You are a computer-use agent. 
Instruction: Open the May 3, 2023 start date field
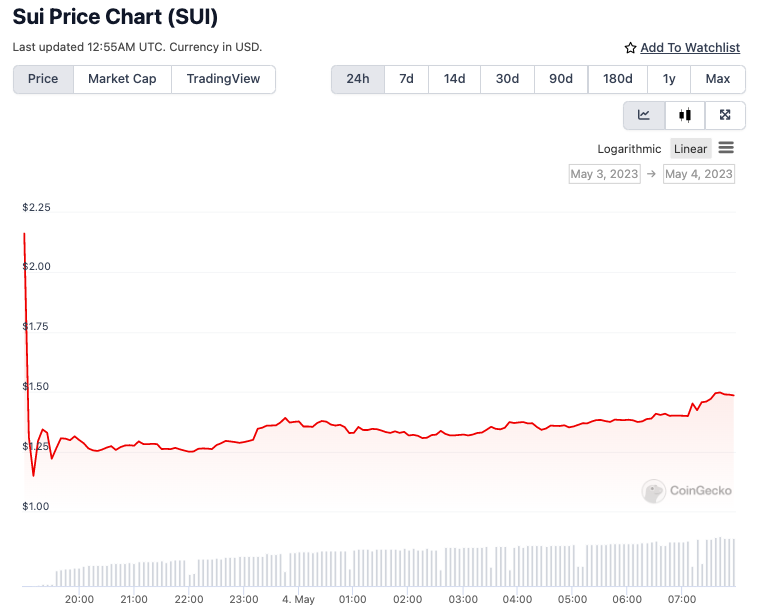[x=604, y=174]
